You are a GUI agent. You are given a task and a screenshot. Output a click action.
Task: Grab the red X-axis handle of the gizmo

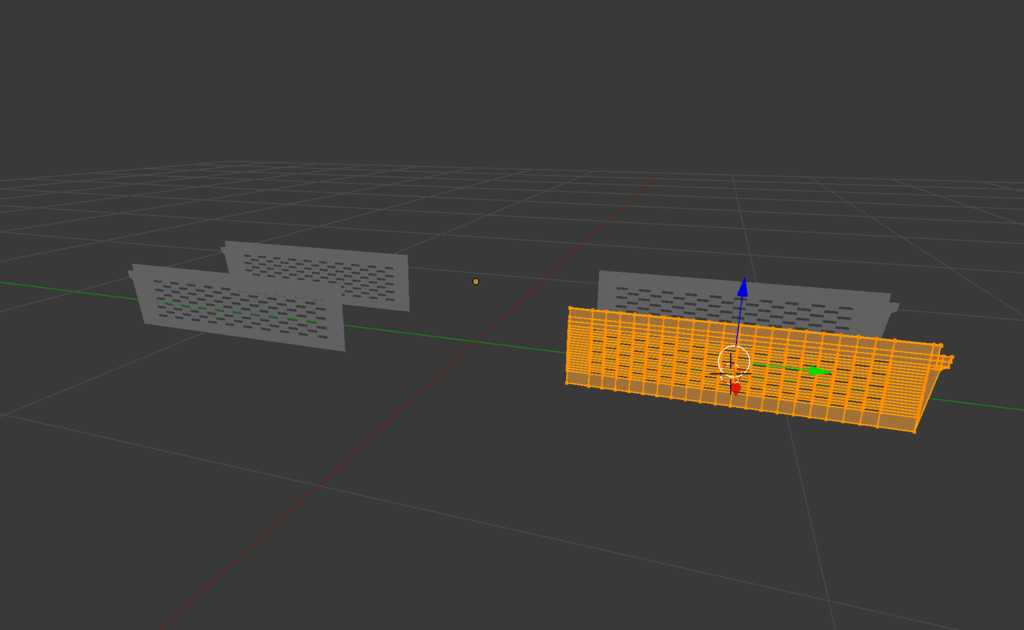pyautogui.click(x=736, y=388)
